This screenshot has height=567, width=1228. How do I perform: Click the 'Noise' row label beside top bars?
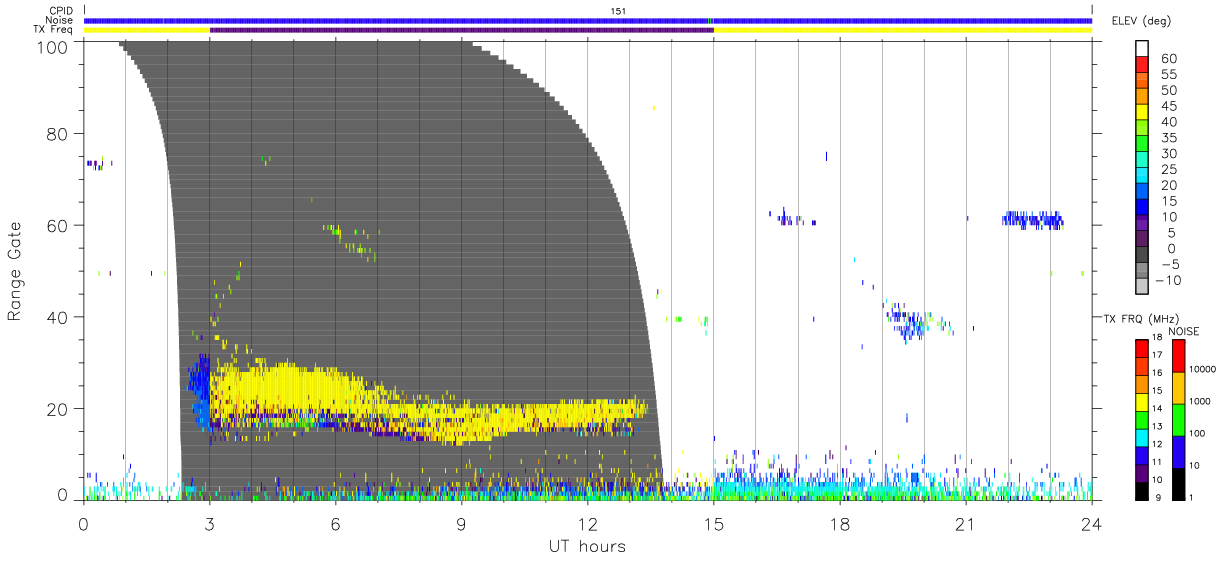60,20
